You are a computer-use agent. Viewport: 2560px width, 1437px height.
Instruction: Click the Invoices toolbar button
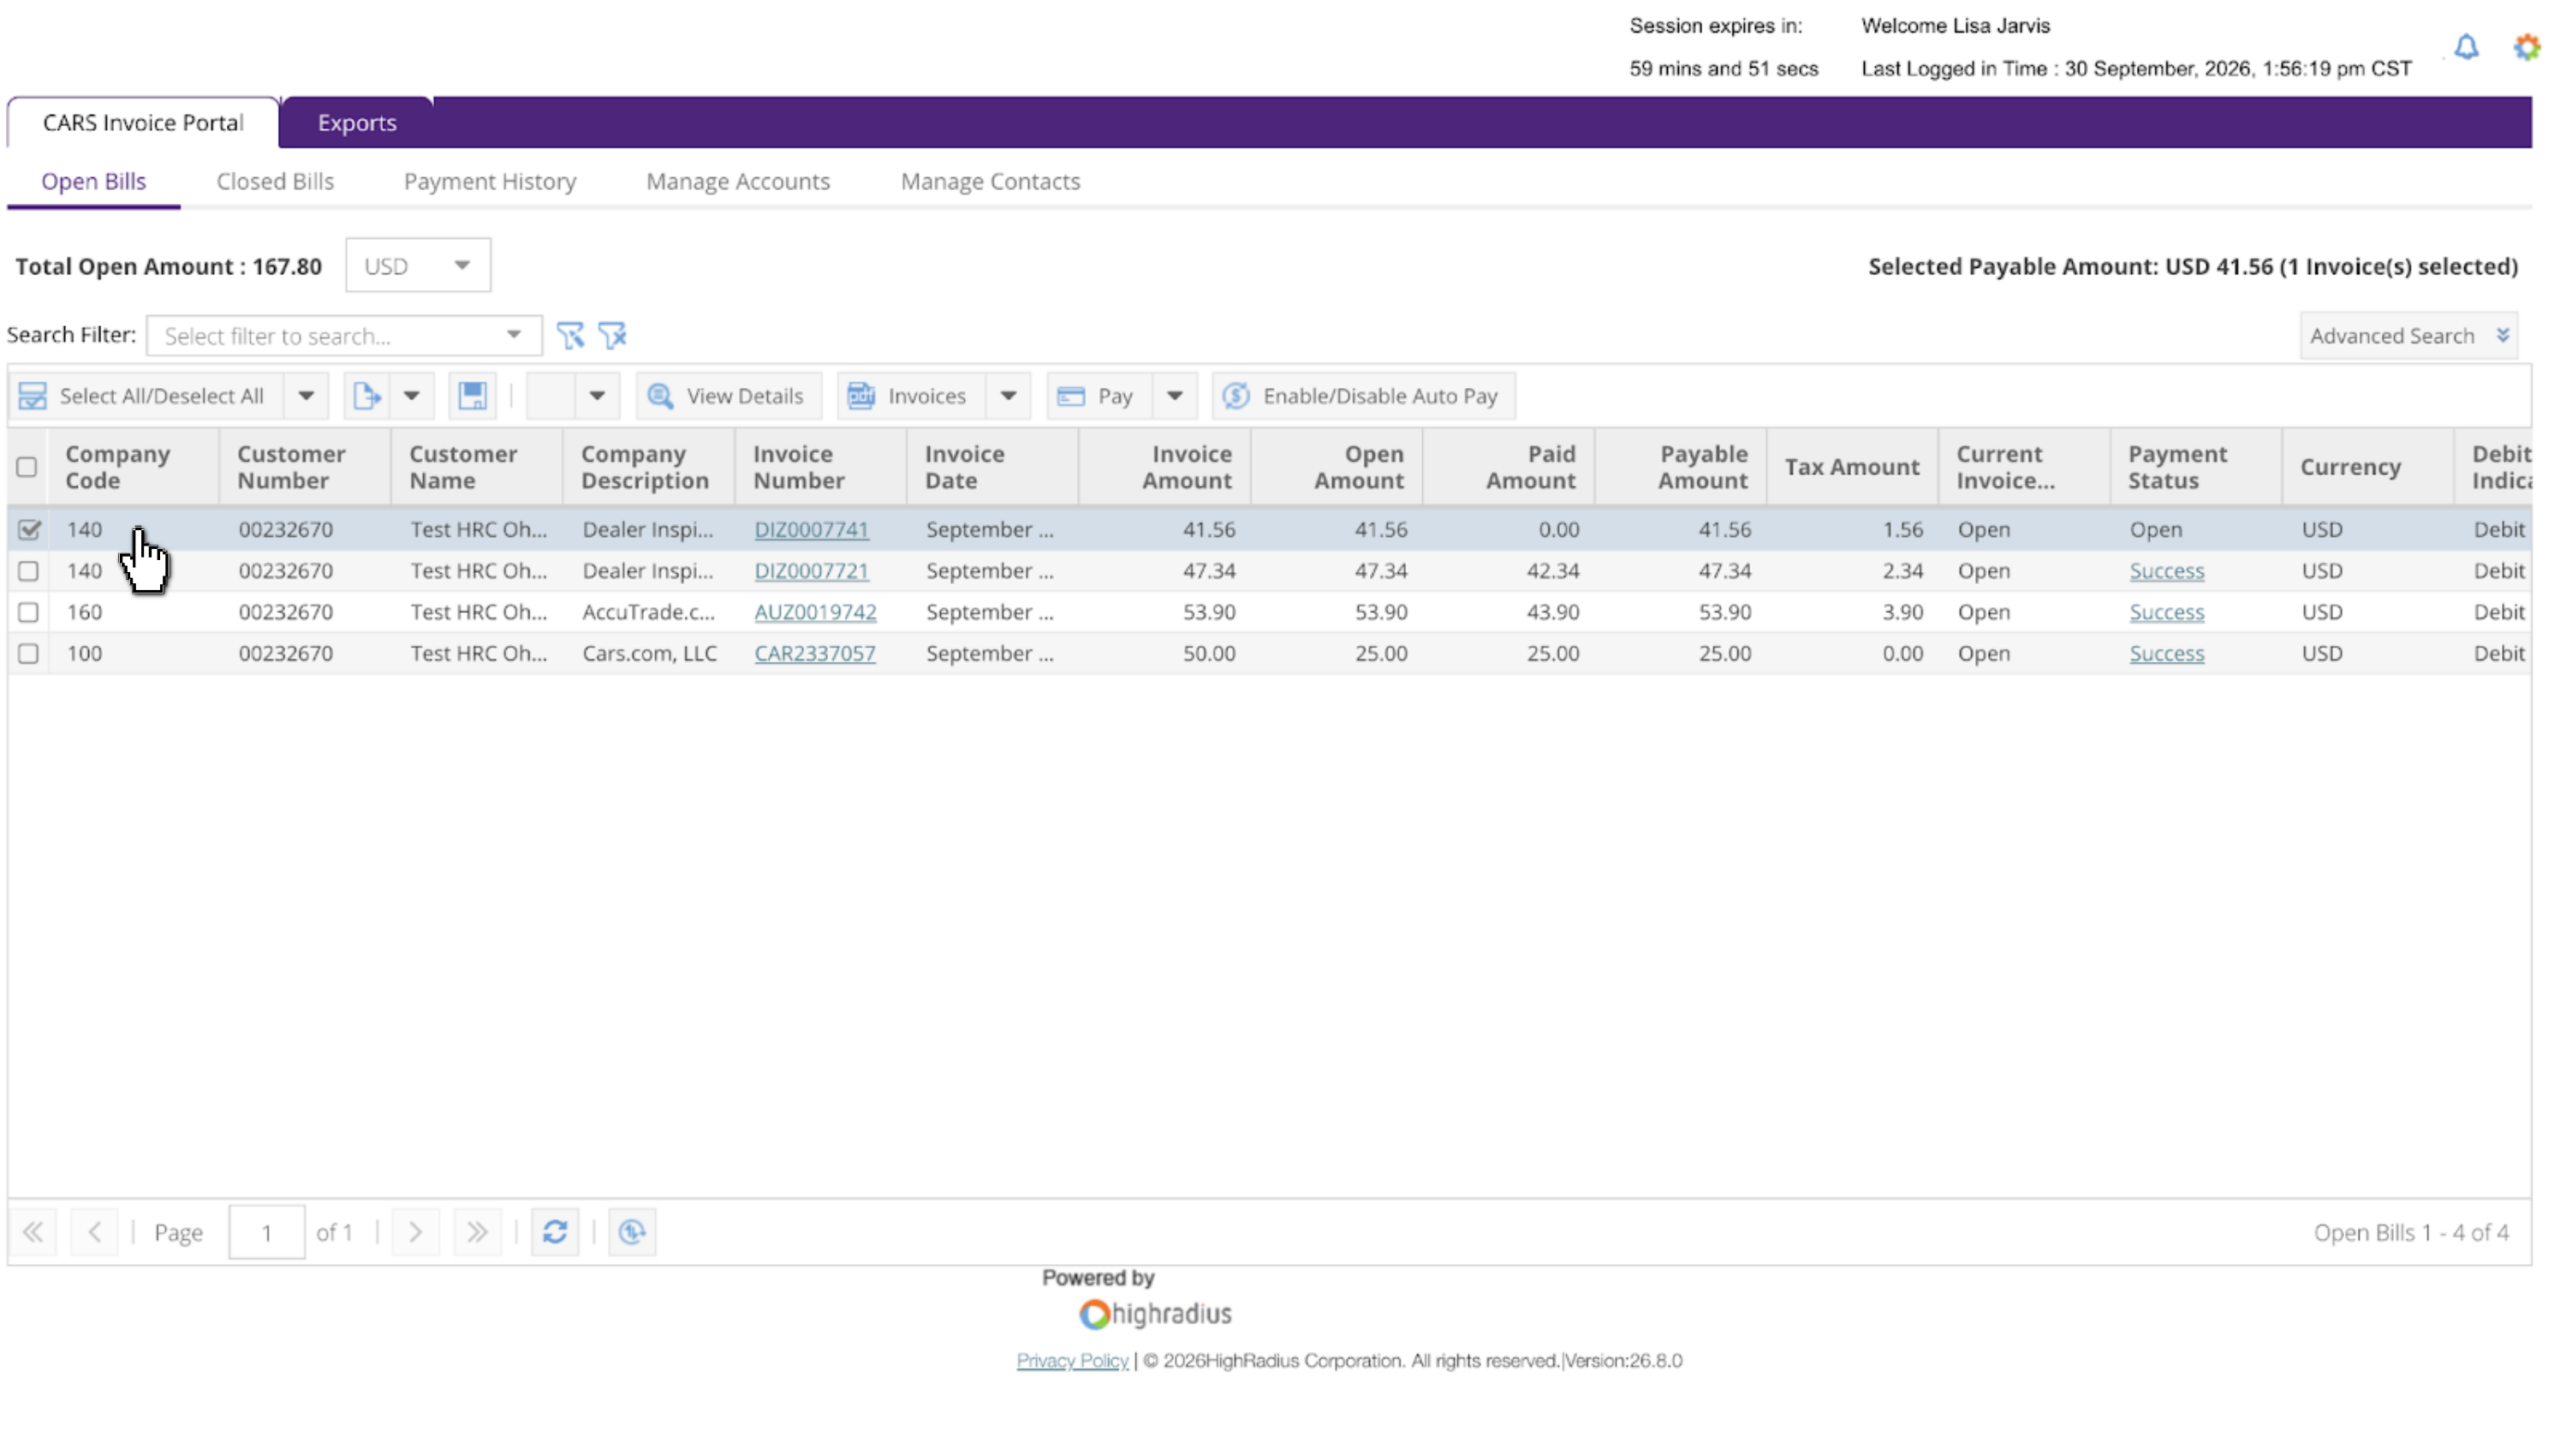click(911, 396)
